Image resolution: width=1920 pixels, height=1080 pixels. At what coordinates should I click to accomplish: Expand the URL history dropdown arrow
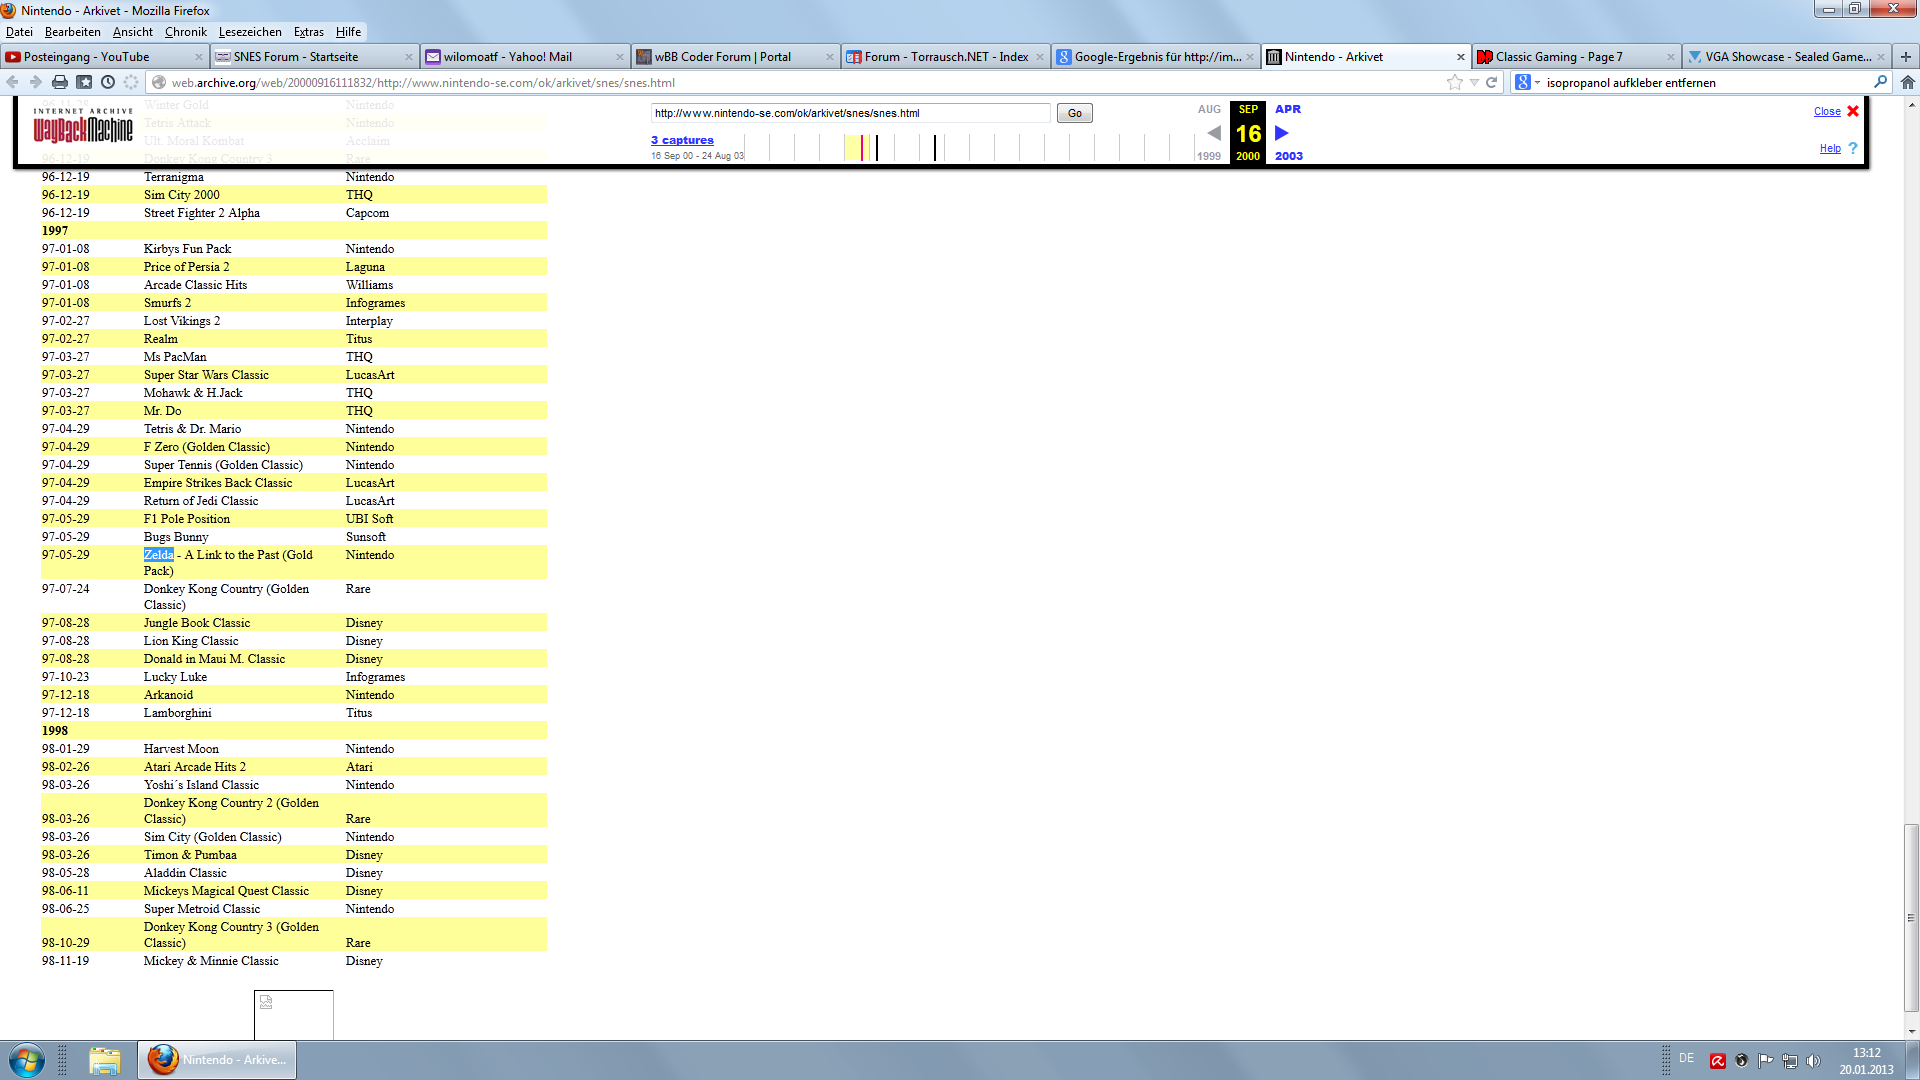point(1474,82)
